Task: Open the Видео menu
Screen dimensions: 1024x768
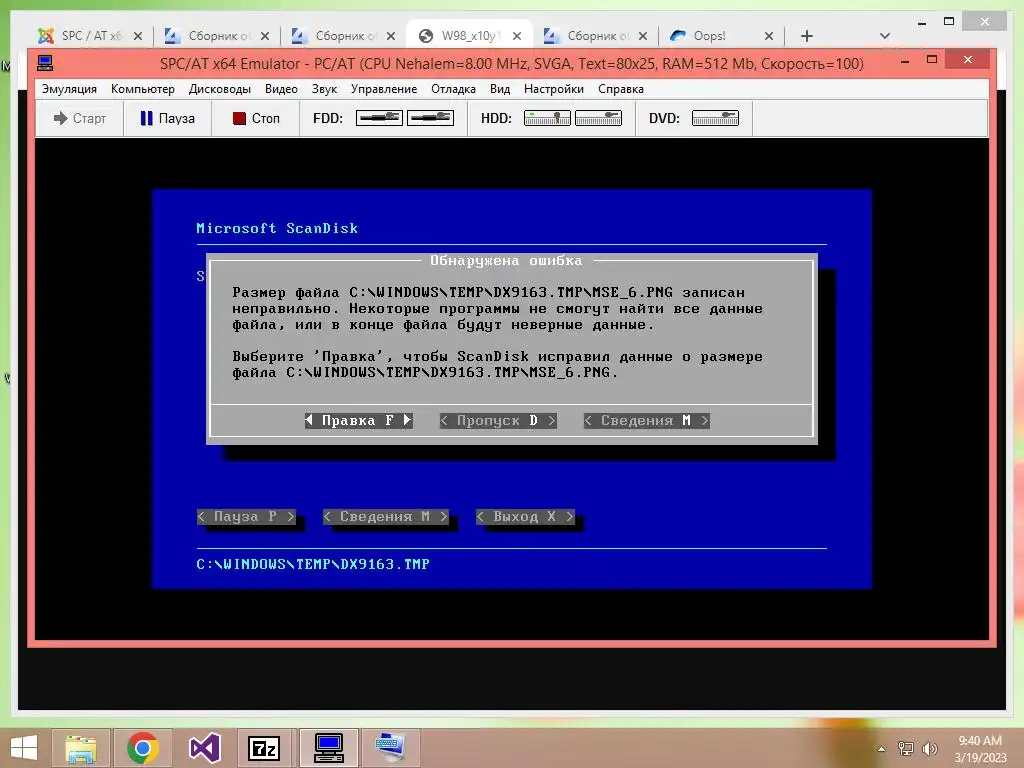Action: tap(281, 89)
